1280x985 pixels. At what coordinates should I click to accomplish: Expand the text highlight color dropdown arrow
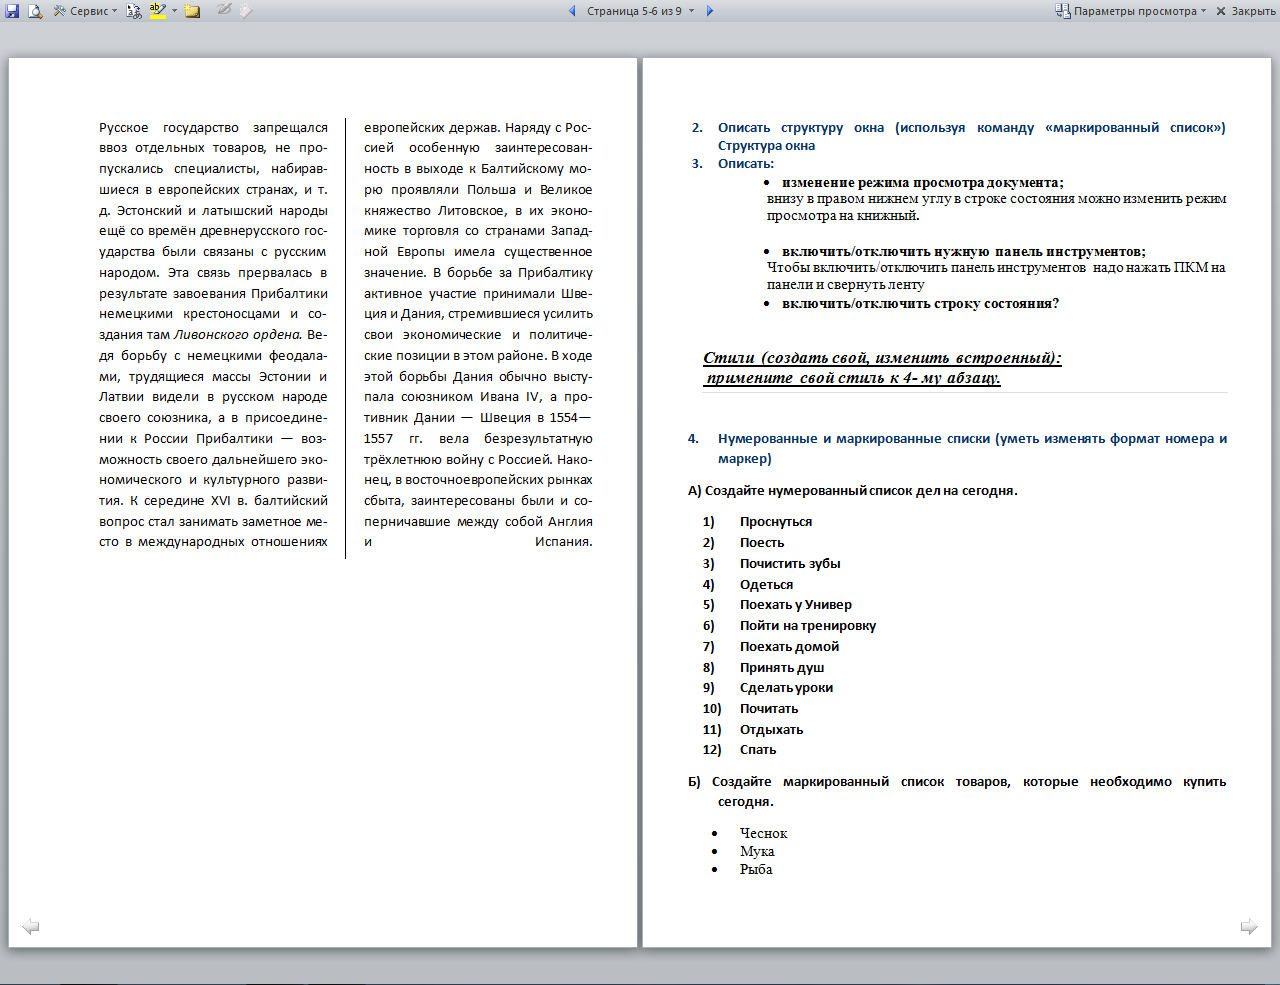pos(174,11)
